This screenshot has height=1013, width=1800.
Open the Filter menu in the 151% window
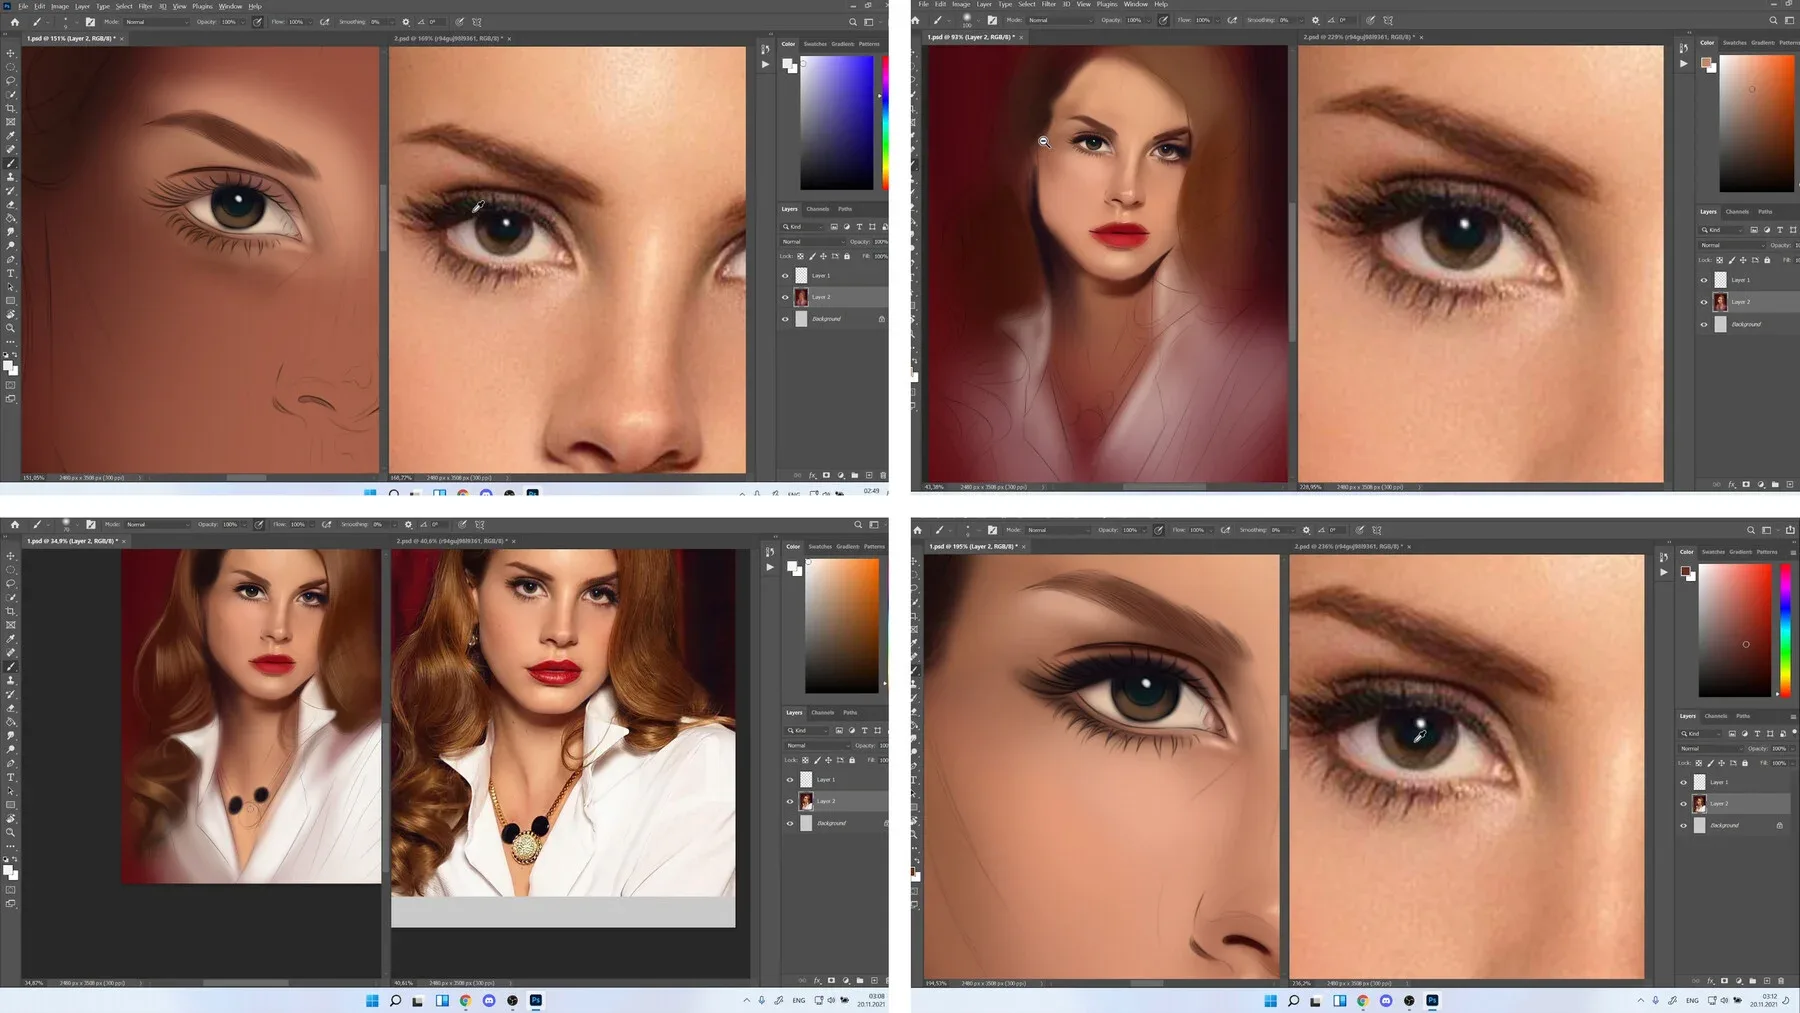click(145, 6)
